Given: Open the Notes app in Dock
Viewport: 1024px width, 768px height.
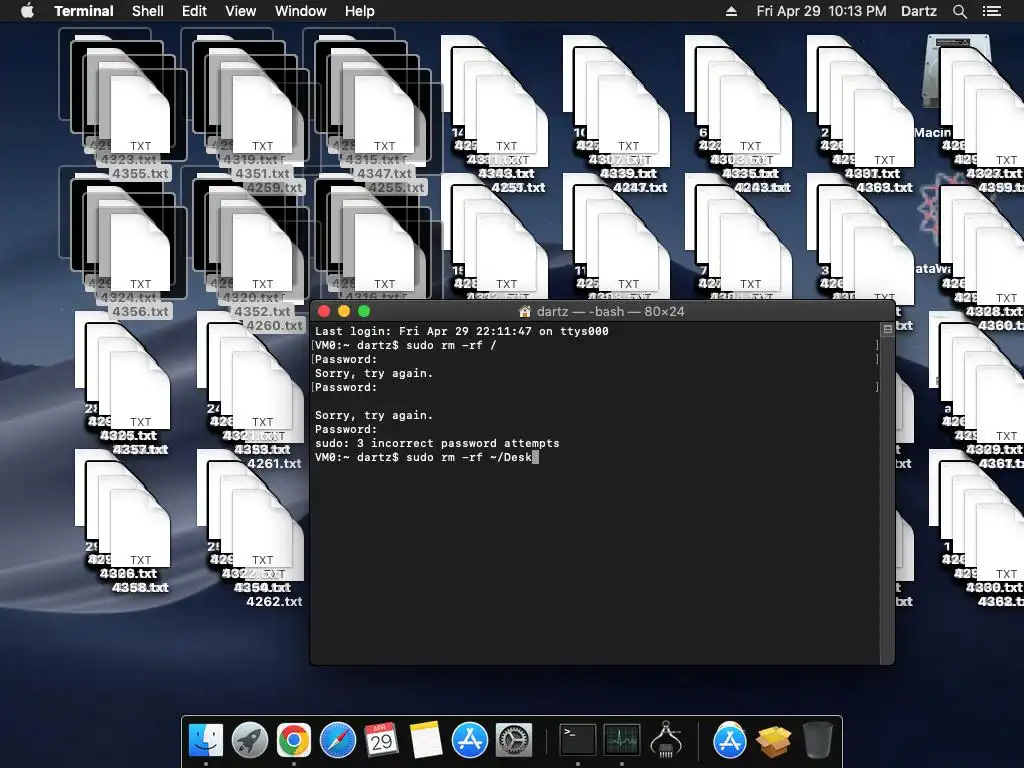Looking at the screenshot, I should (x=426, y=741).
